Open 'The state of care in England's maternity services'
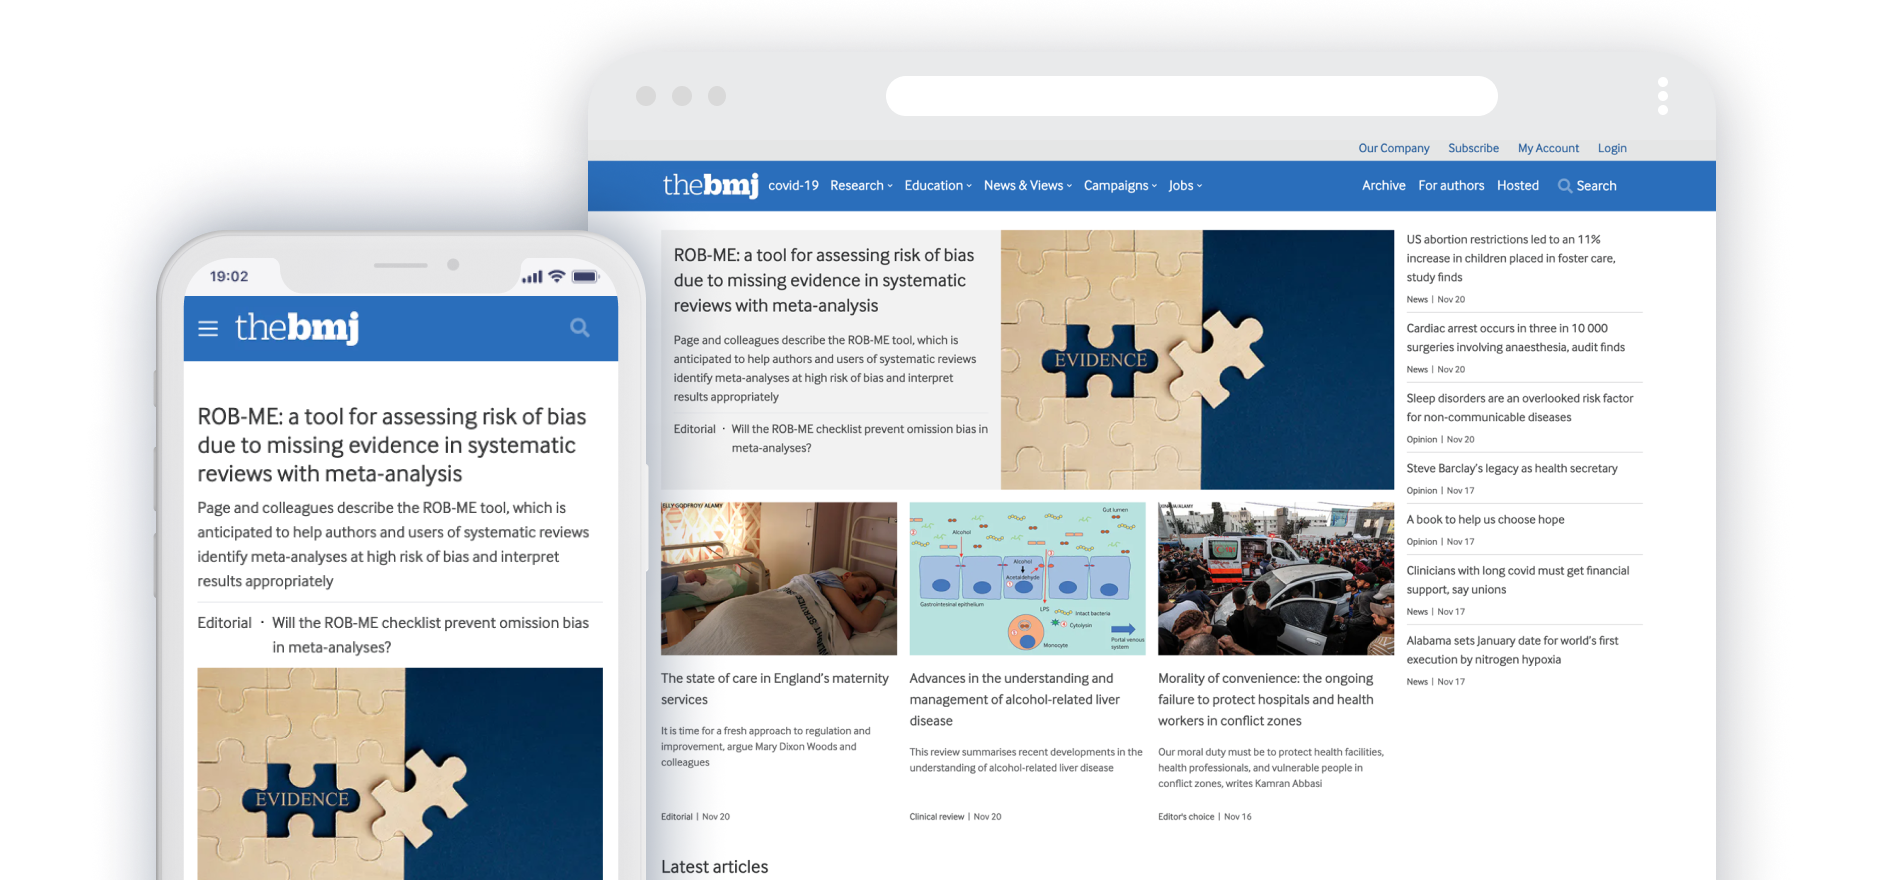The width and height of the screenshot is (1880, 880). pyautogui.click(x=775, y=689)
